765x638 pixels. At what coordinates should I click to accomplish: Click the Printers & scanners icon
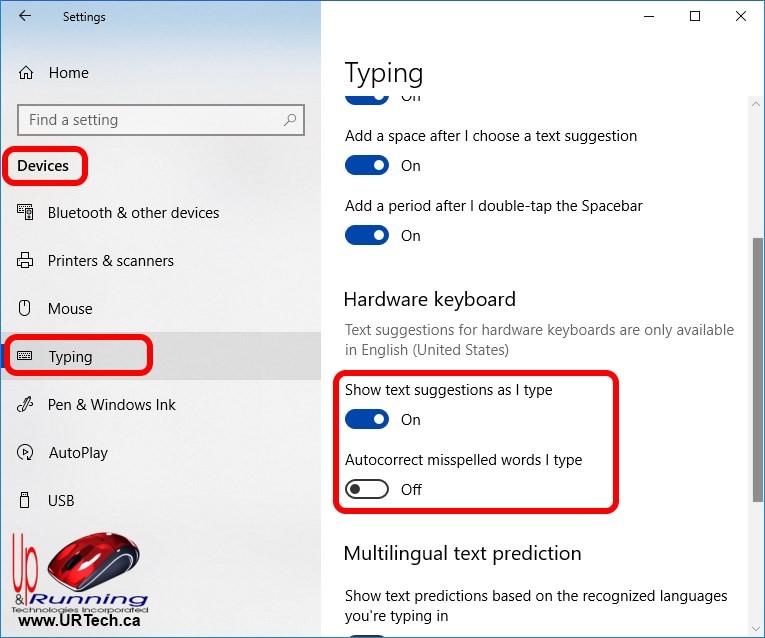pyautogui.click(x=26, y=261)
